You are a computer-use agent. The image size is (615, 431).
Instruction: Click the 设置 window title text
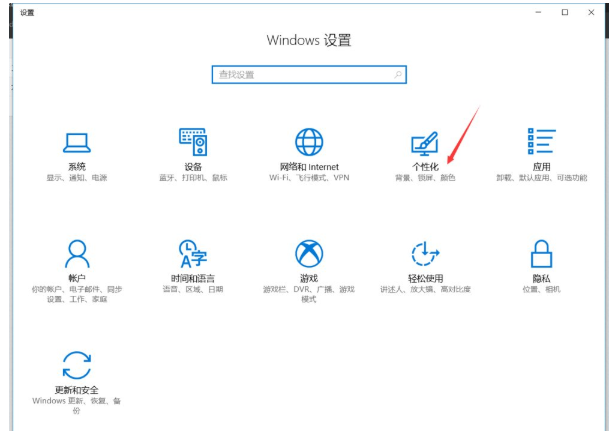click(x=27, y=13)
